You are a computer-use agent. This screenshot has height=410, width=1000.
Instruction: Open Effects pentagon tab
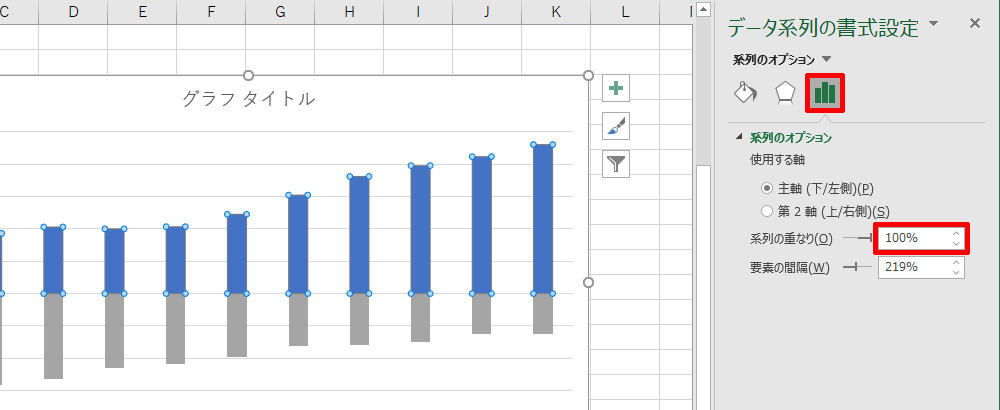click(785, 93)
